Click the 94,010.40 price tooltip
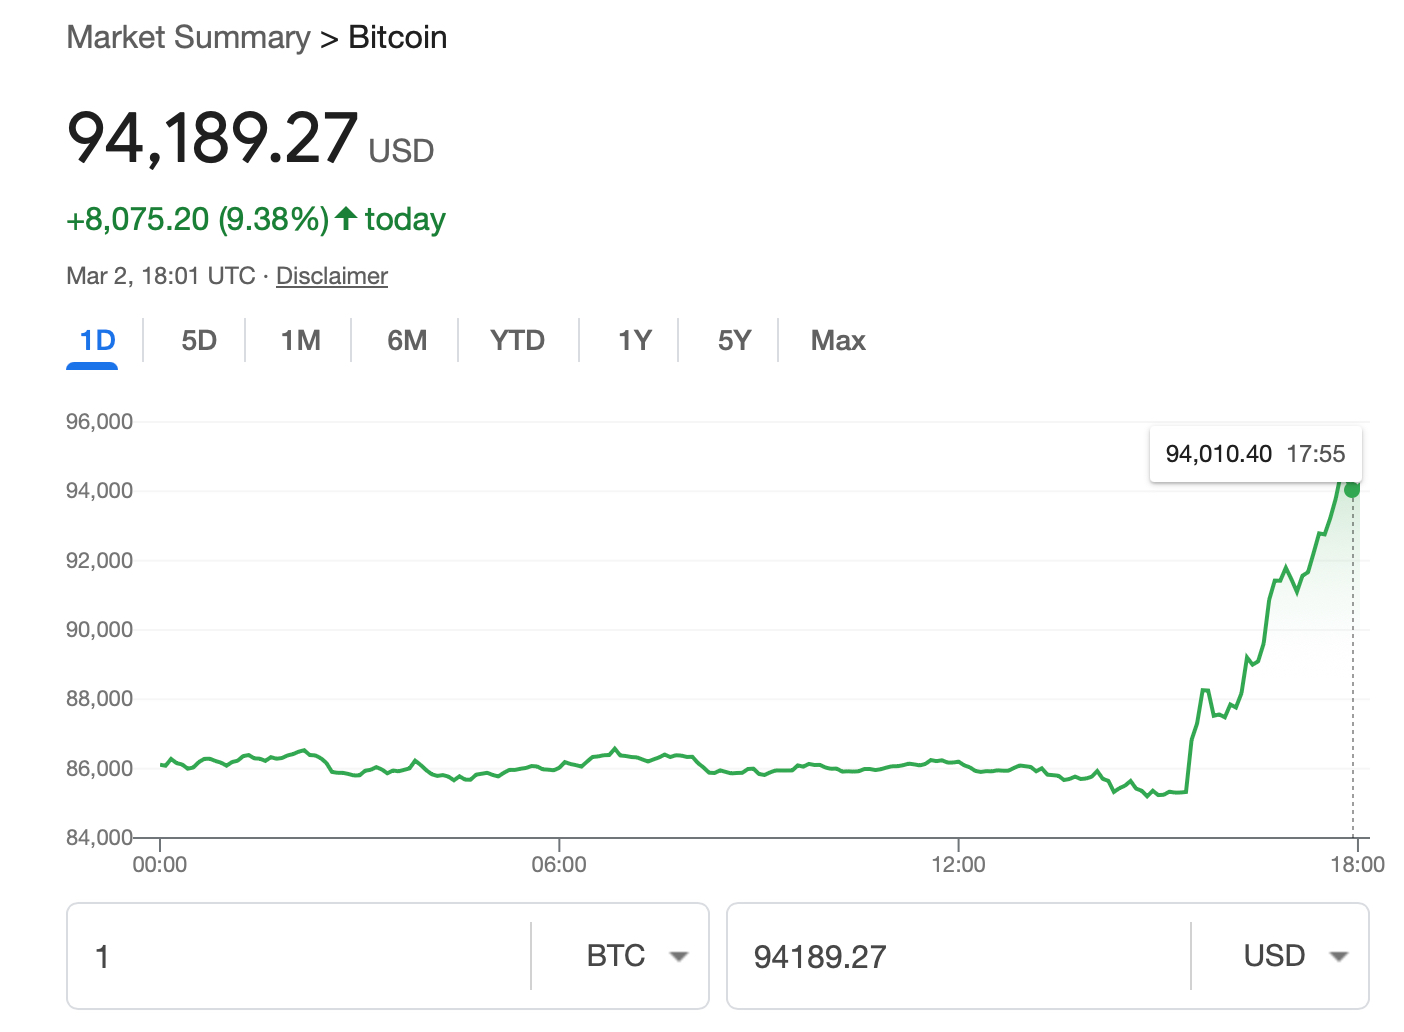 tap(1255, 454)
